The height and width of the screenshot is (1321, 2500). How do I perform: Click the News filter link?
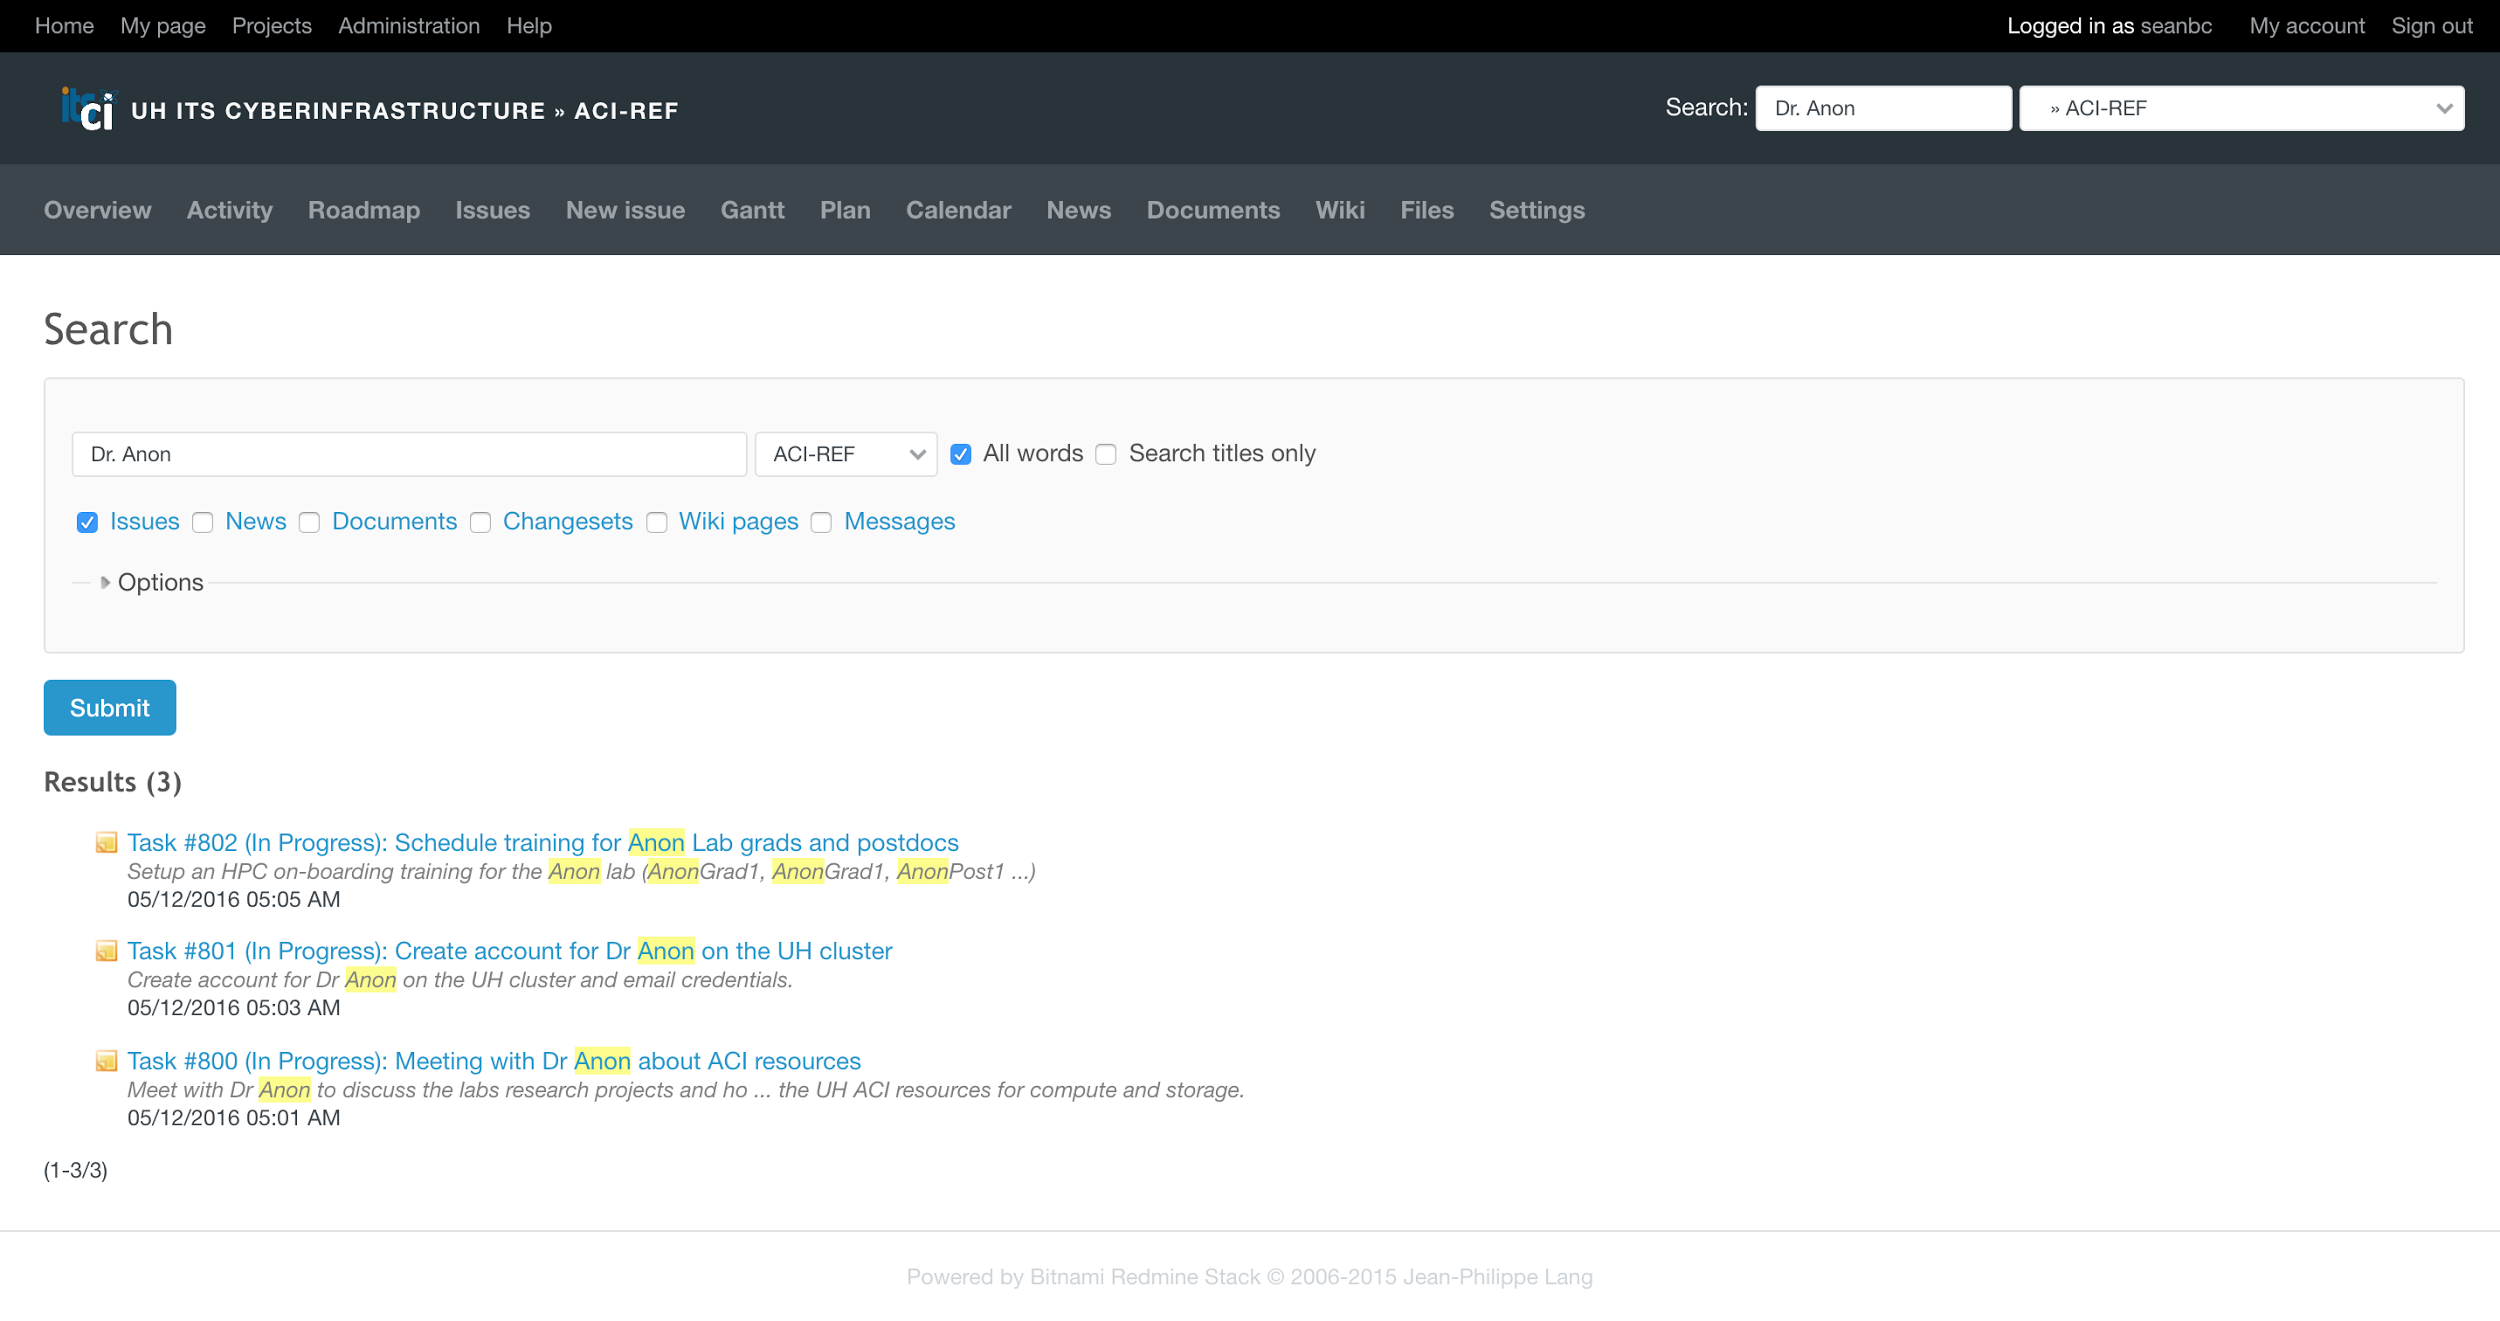point(256,522)
